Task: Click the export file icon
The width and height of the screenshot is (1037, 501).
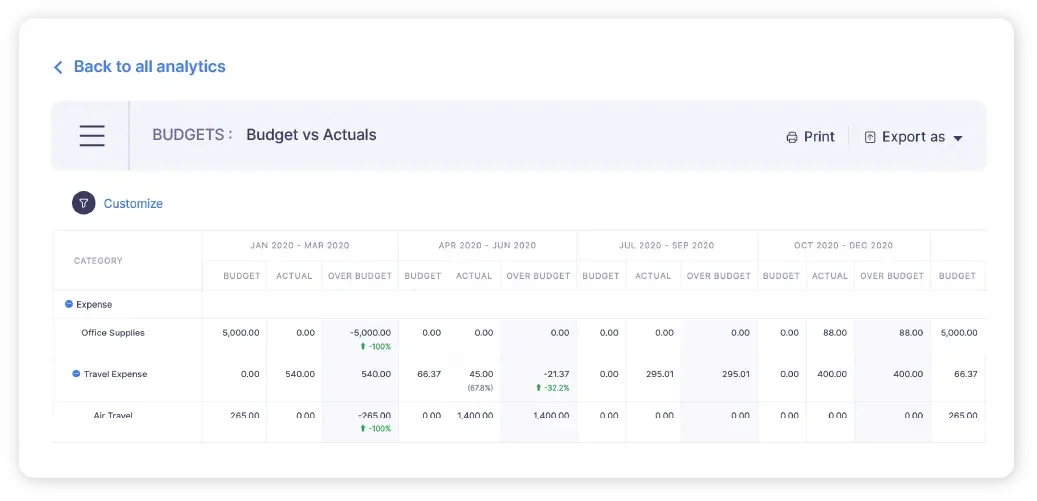Action: [x=870, y=137]
